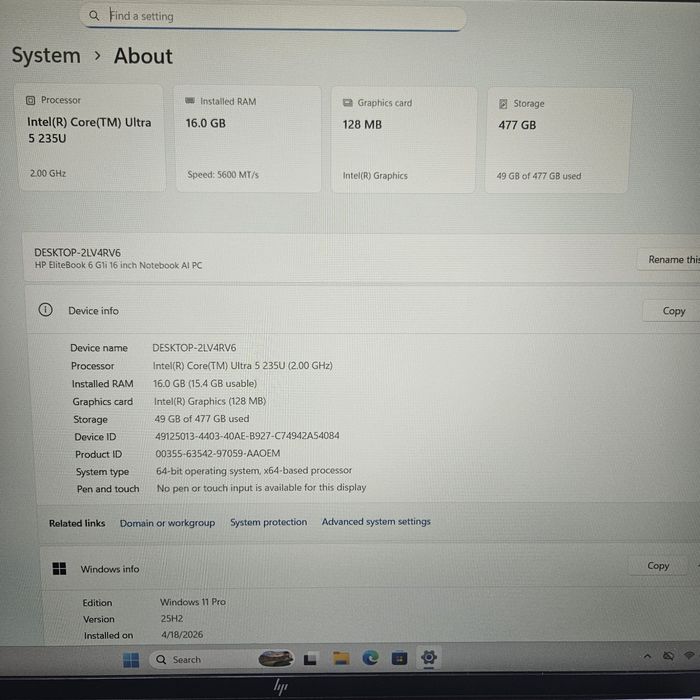Click the taskbar Search box

222,659
